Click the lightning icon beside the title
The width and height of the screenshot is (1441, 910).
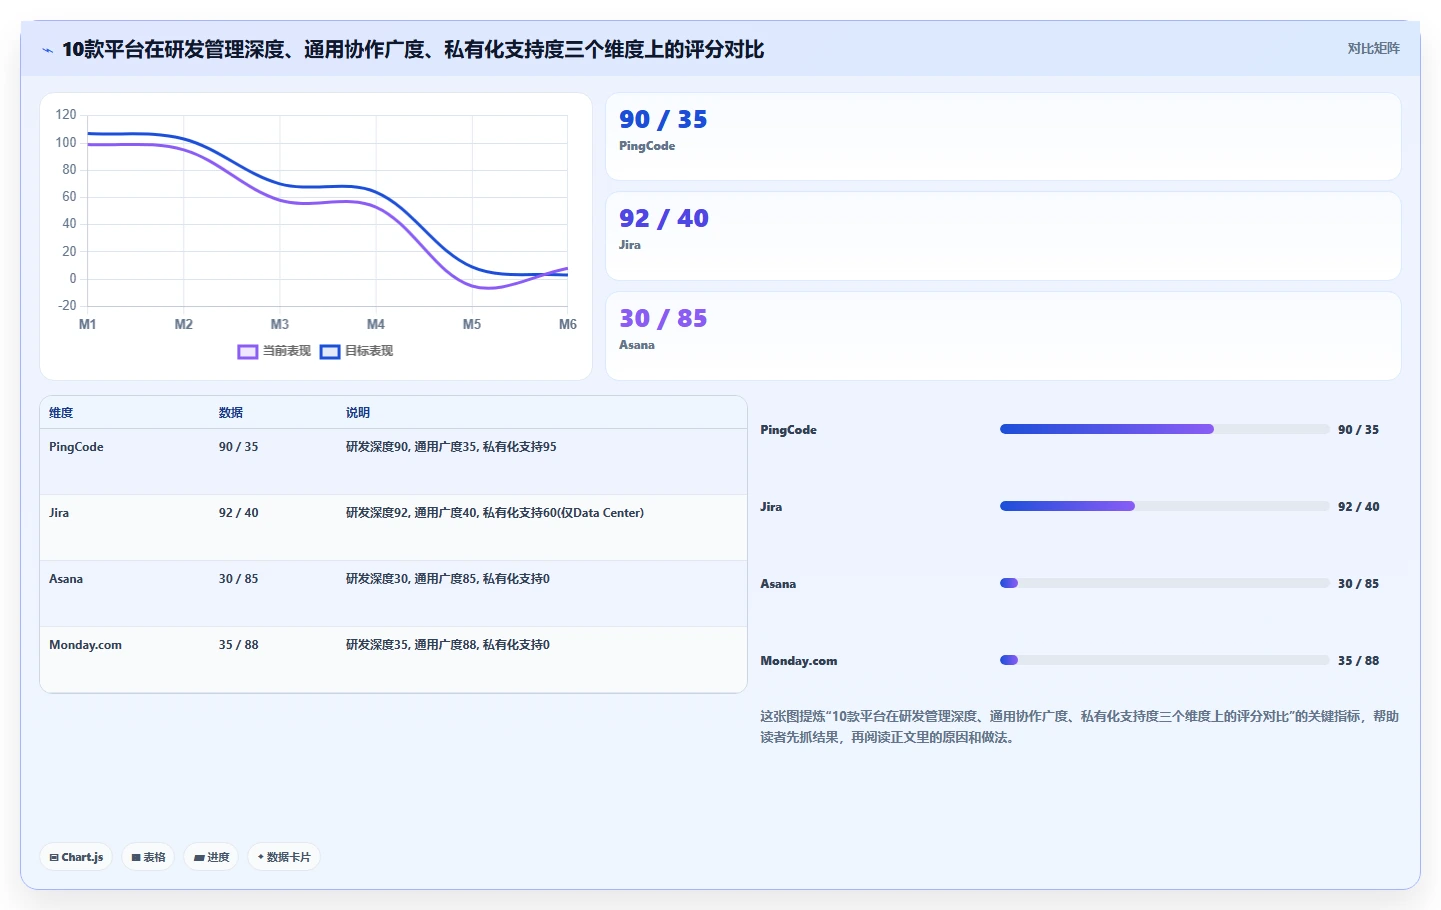[47, 50]
